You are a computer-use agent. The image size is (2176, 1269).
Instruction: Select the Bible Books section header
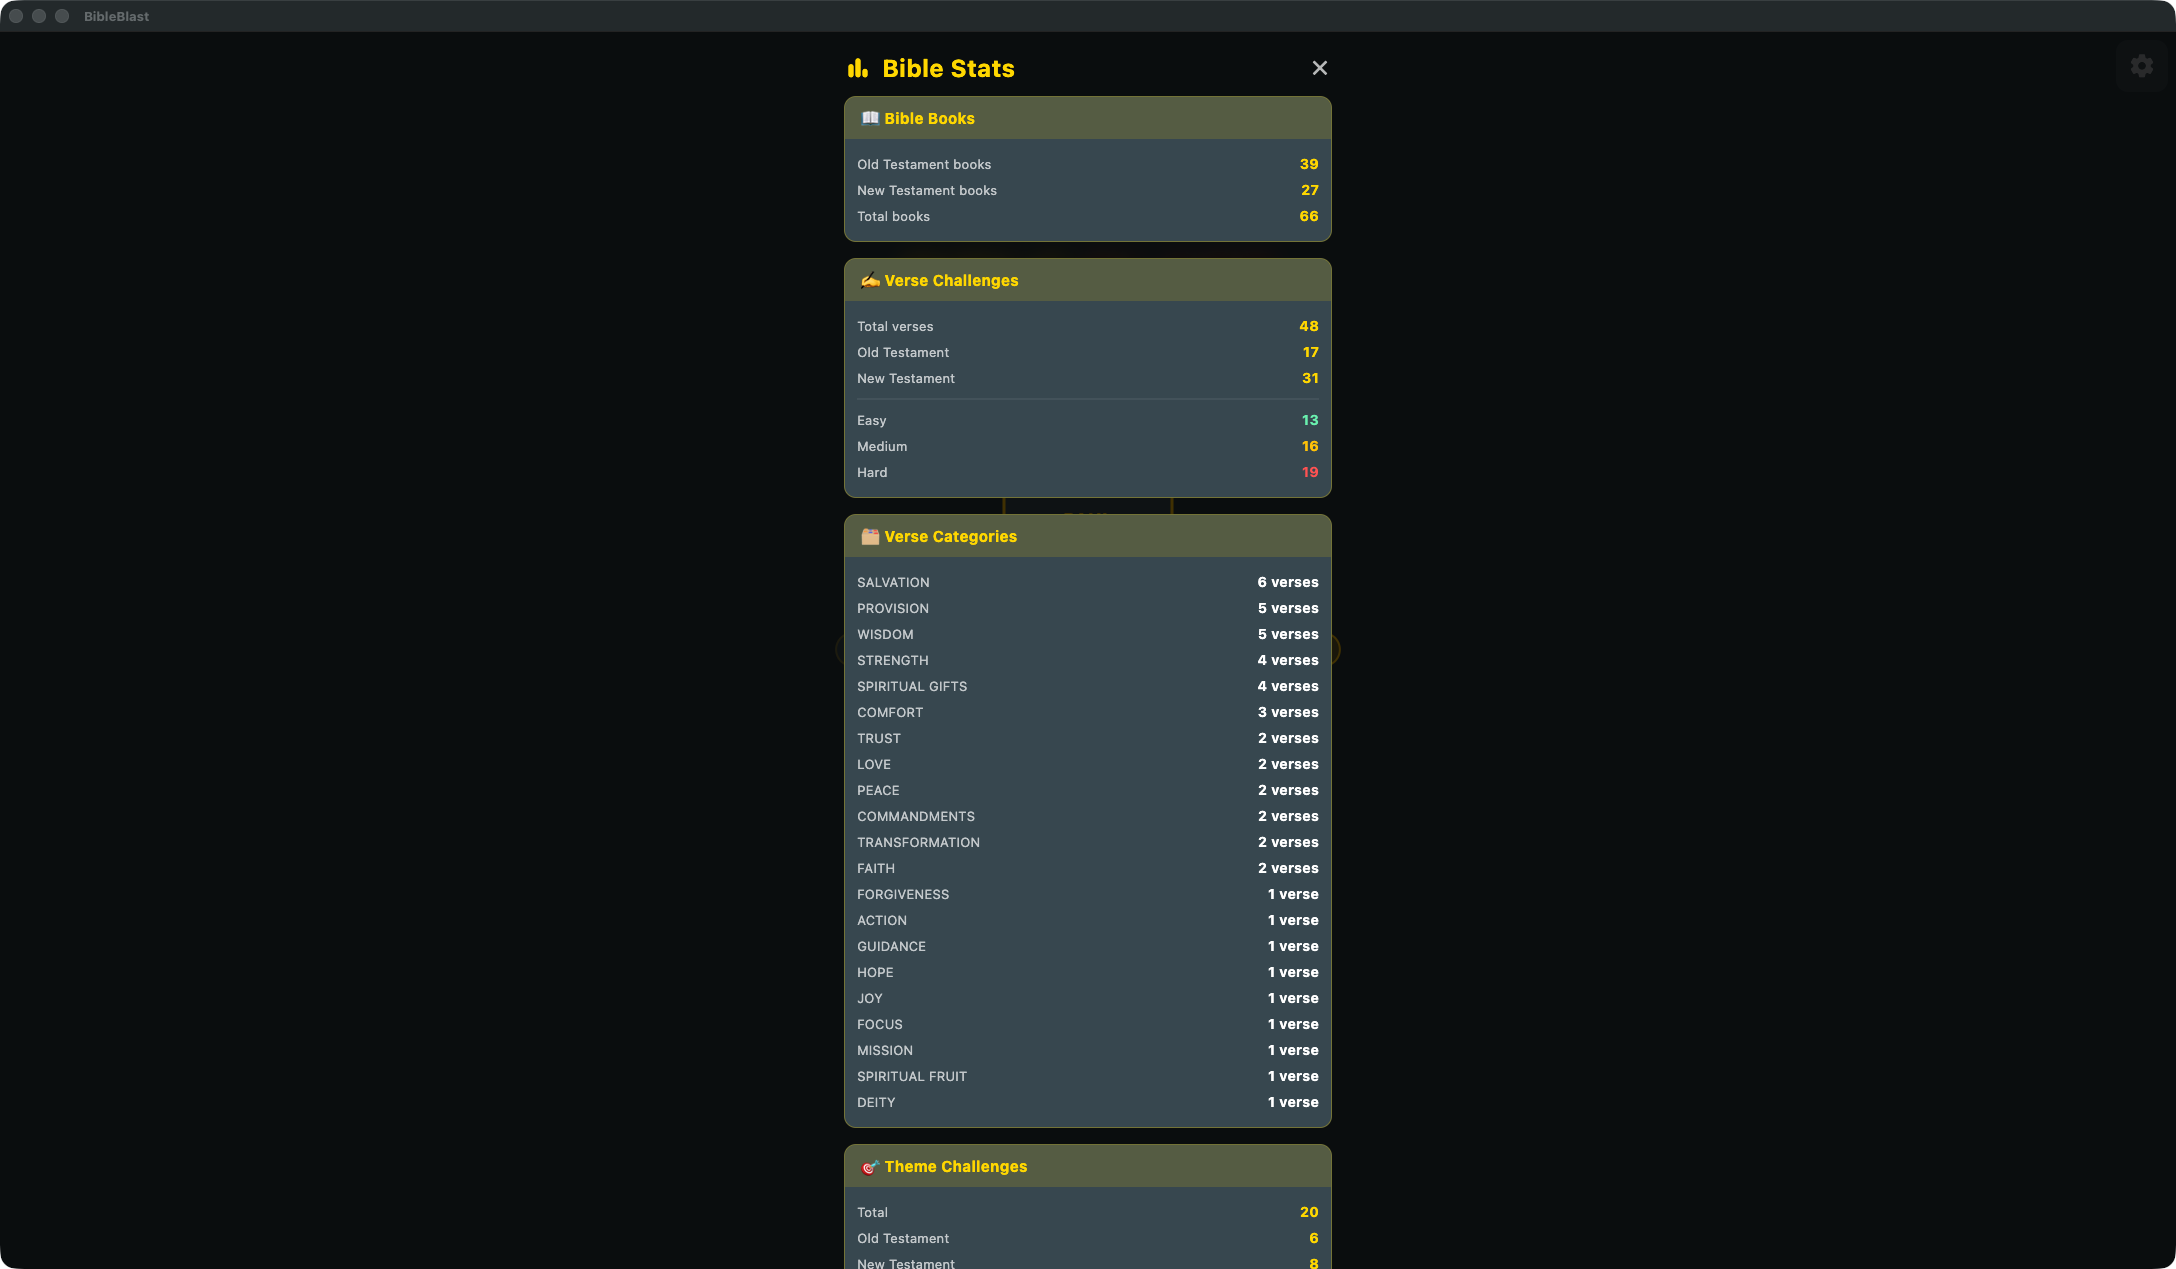[1087, 118]
